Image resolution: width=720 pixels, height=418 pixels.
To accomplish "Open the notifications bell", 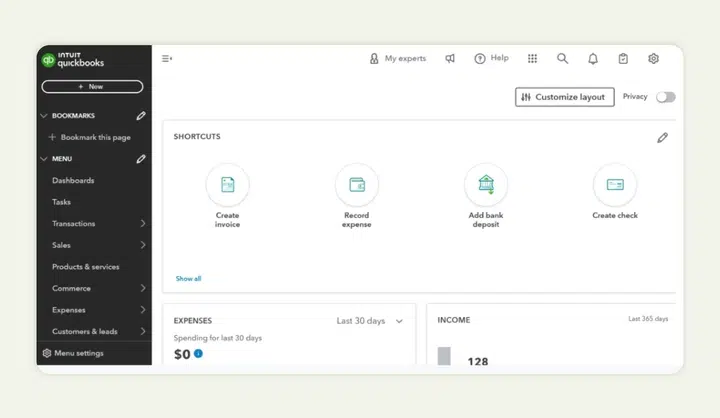I will click(x=593, y=58).
